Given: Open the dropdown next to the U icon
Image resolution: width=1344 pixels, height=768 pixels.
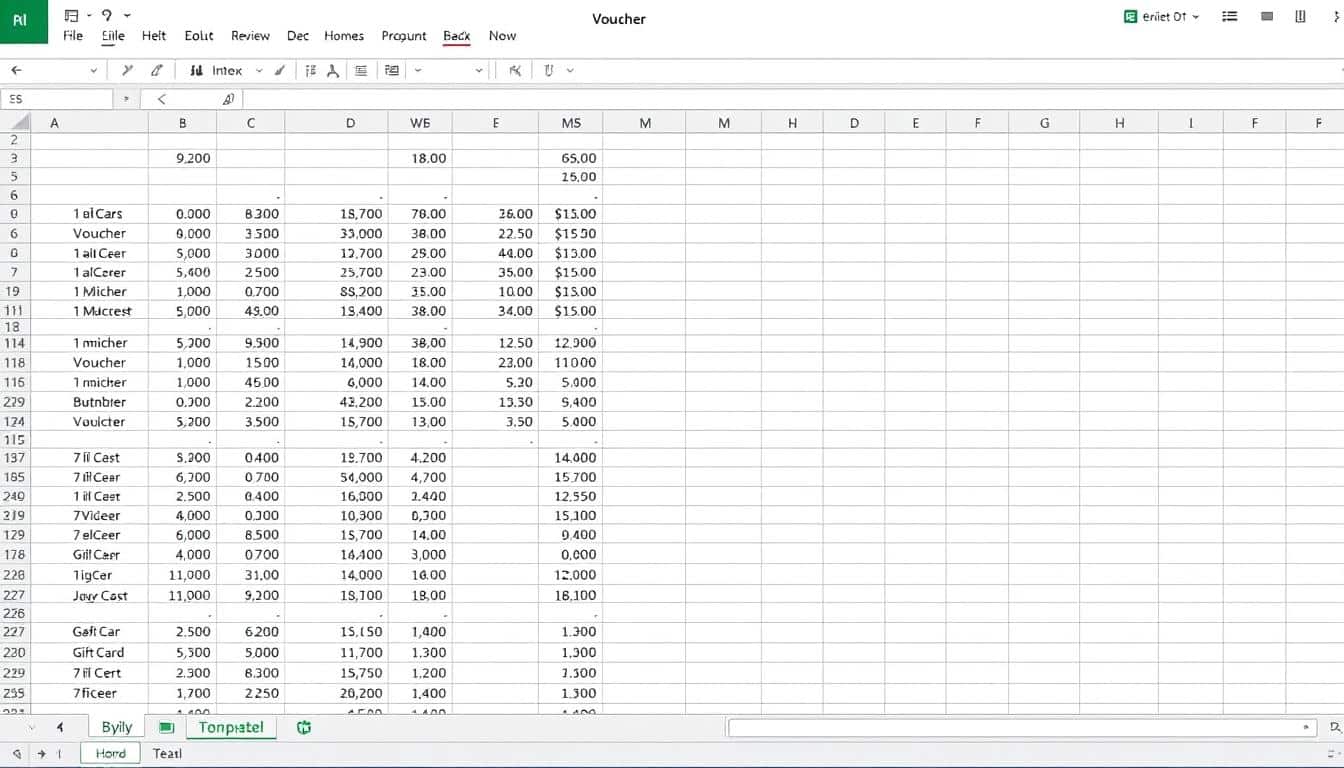Looking at the screenshot, I should coord(570,71).
